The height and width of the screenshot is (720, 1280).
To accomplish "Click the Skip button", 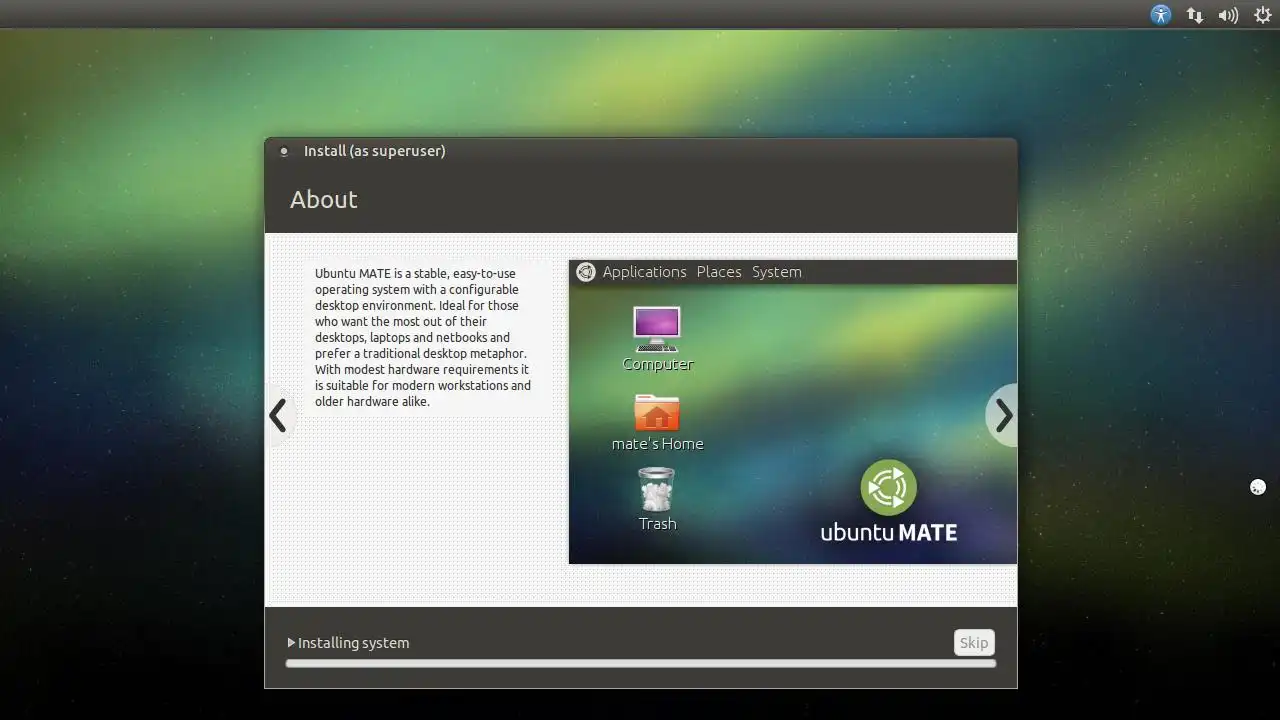I will [974, 643].
